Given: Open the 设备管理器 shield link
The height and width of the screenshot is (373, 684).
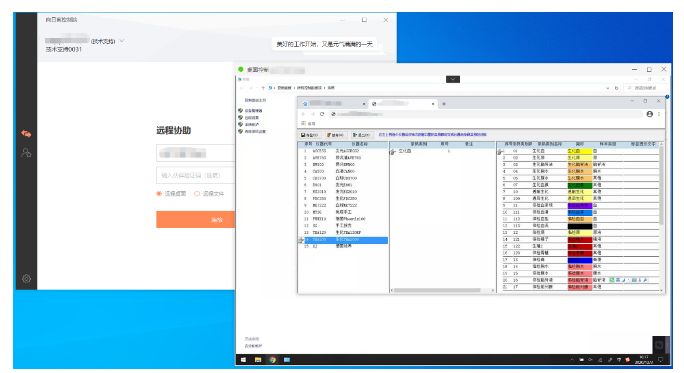Looking at the screenshot, I should (x=250, y=110).
